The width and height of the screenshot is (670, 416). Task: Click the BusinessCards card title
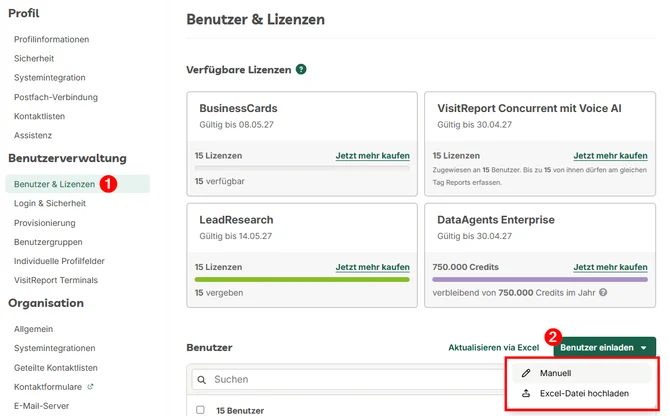(238, 108)
